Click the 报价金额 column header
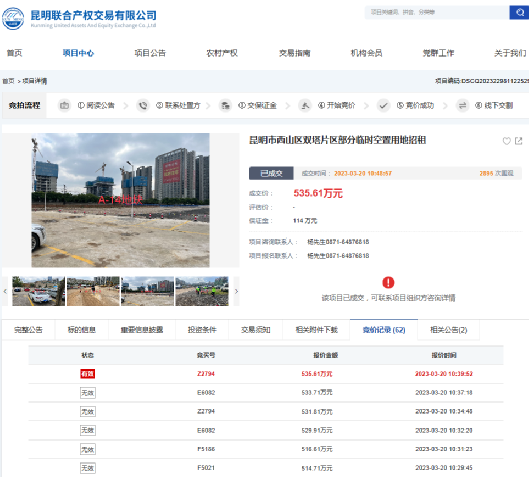Viewport: 529px width, 477px height. pyautogui.click(x=326, y=355)
